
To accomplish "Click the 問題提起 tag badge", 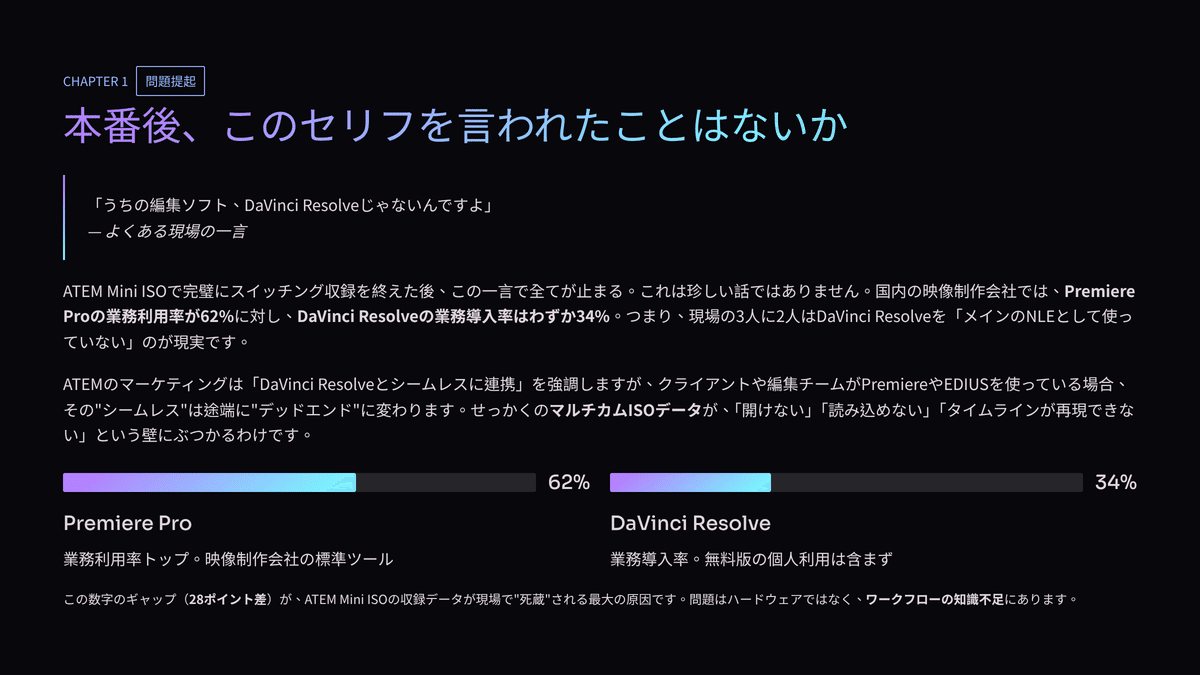I will click(x=170, y=81).
